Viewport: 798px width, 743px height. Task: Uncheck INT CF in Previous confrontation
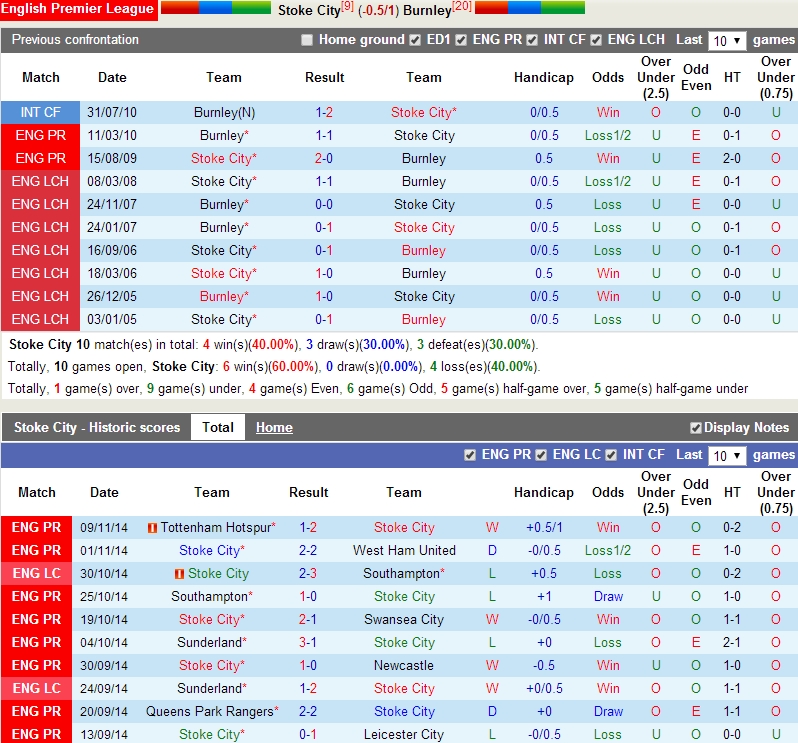coord(532,40)
